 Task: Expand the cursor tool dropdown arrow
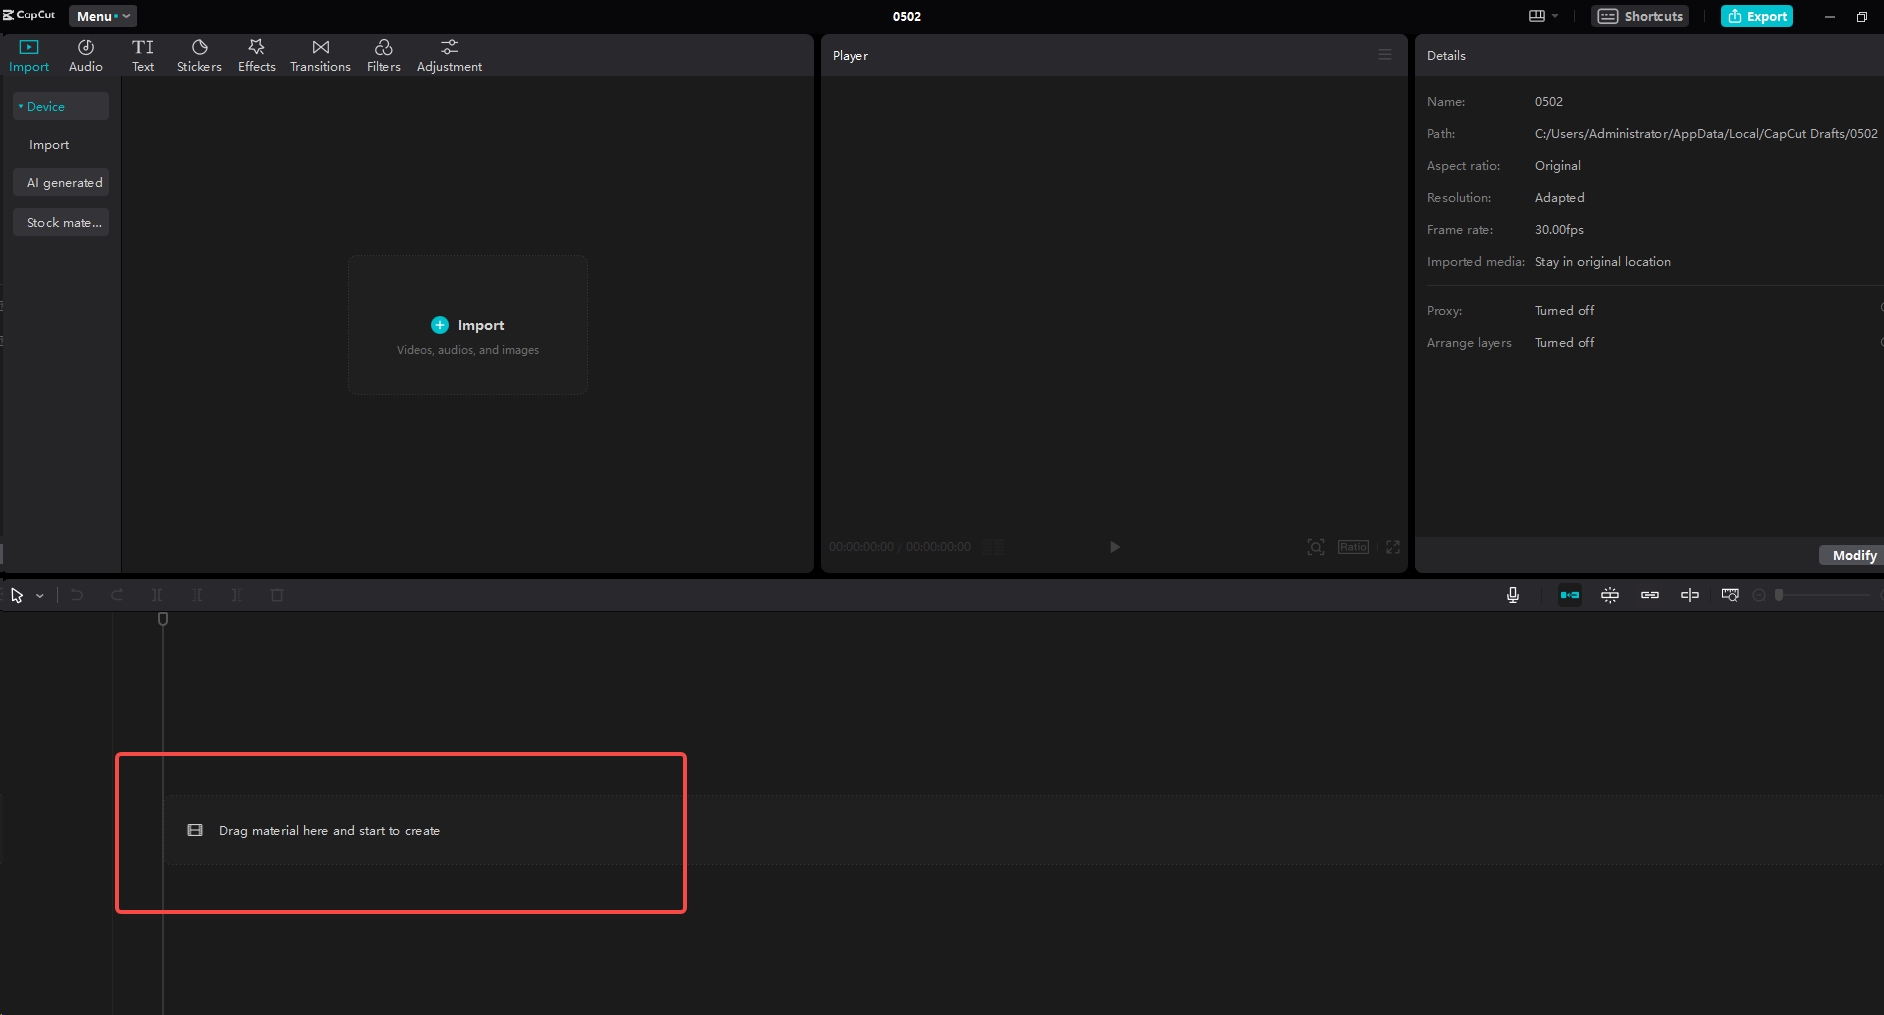point(39,595)
